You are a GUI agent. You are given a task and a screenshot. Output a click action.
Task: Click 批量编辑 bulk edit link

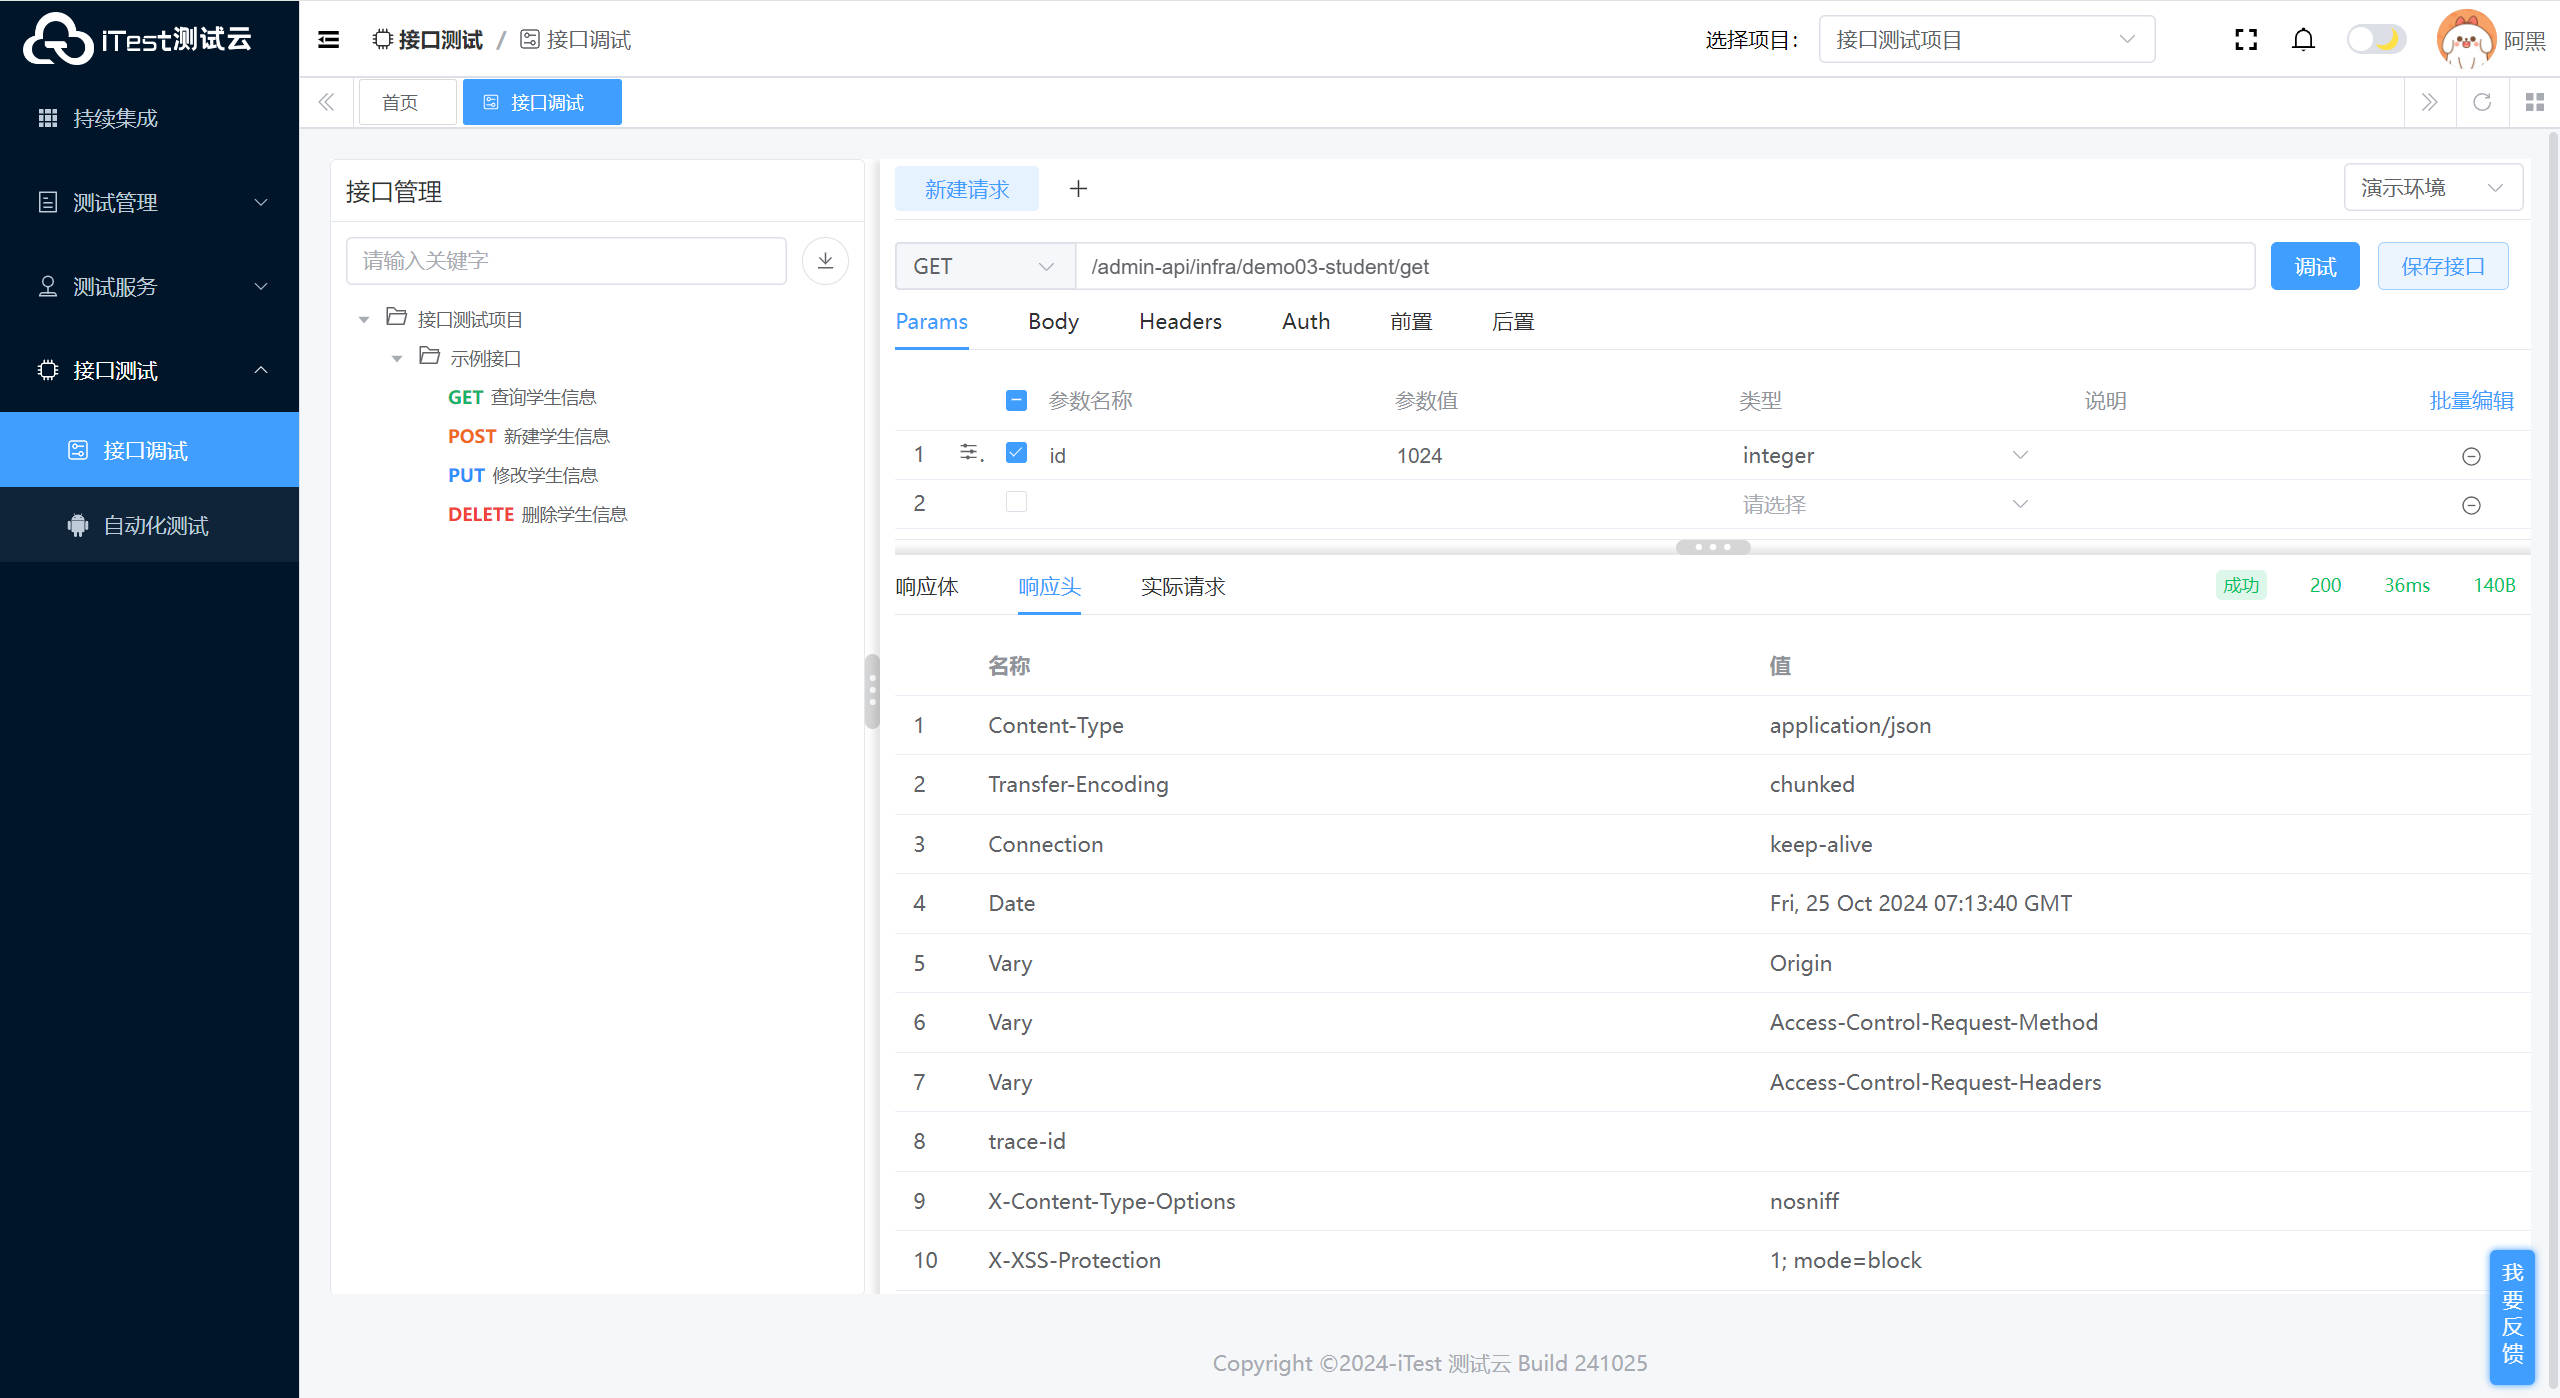click(2471, 401)
